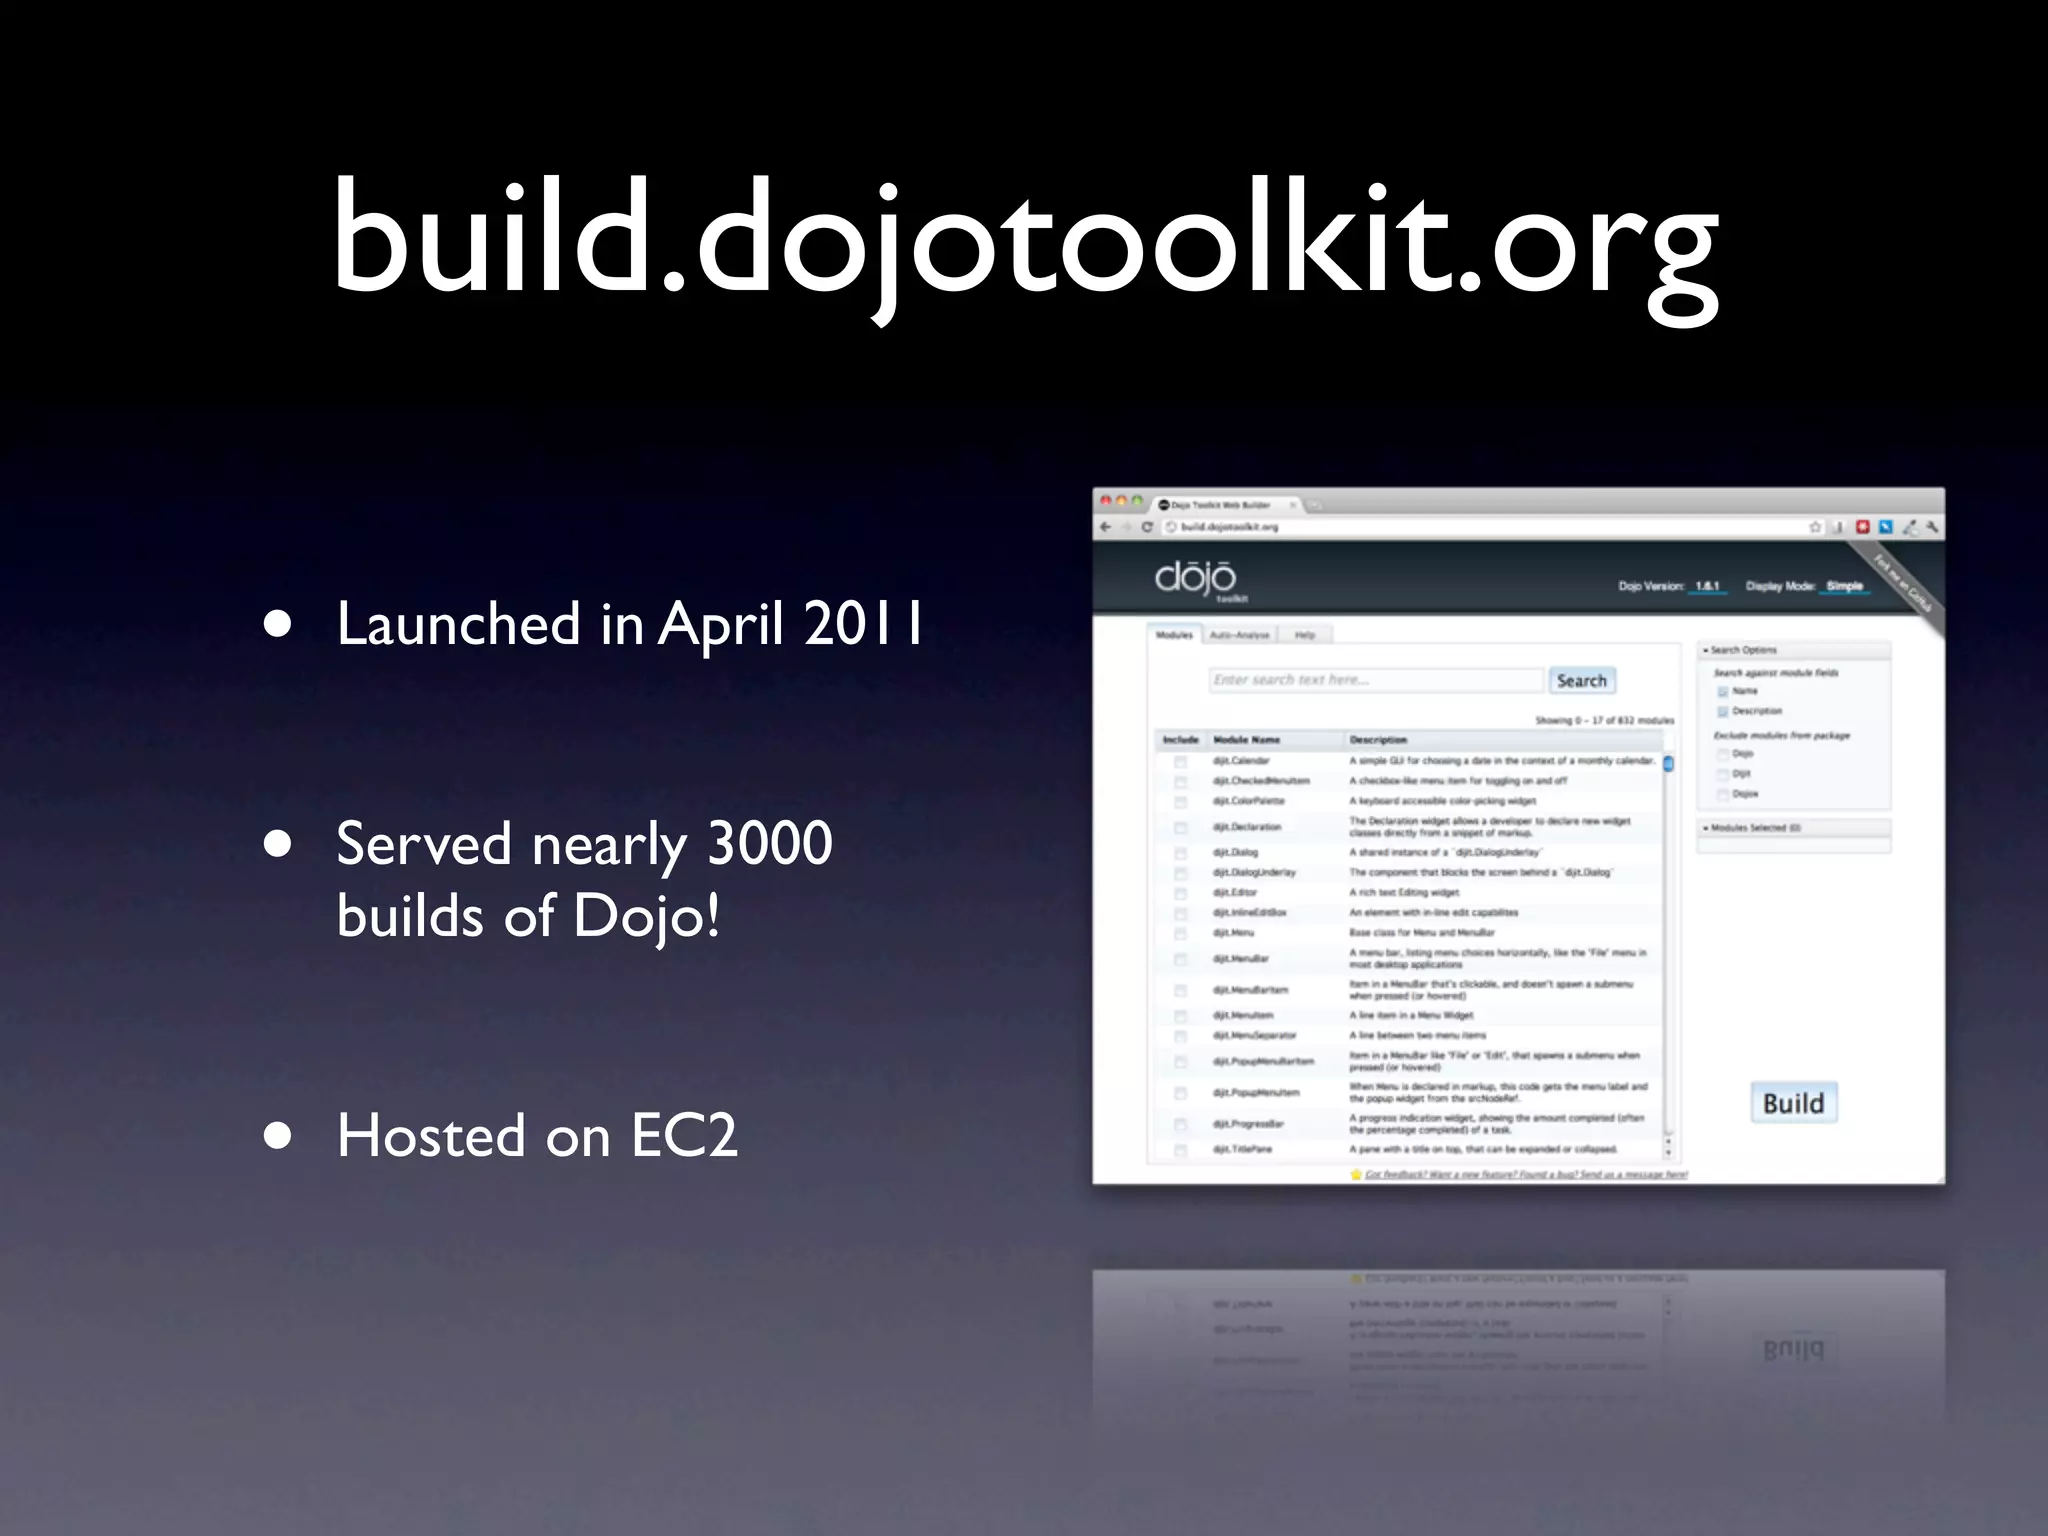Click dijit.MenuItem module name
This screenshot has width=2048, height=1536.
coord(1243,1016)
